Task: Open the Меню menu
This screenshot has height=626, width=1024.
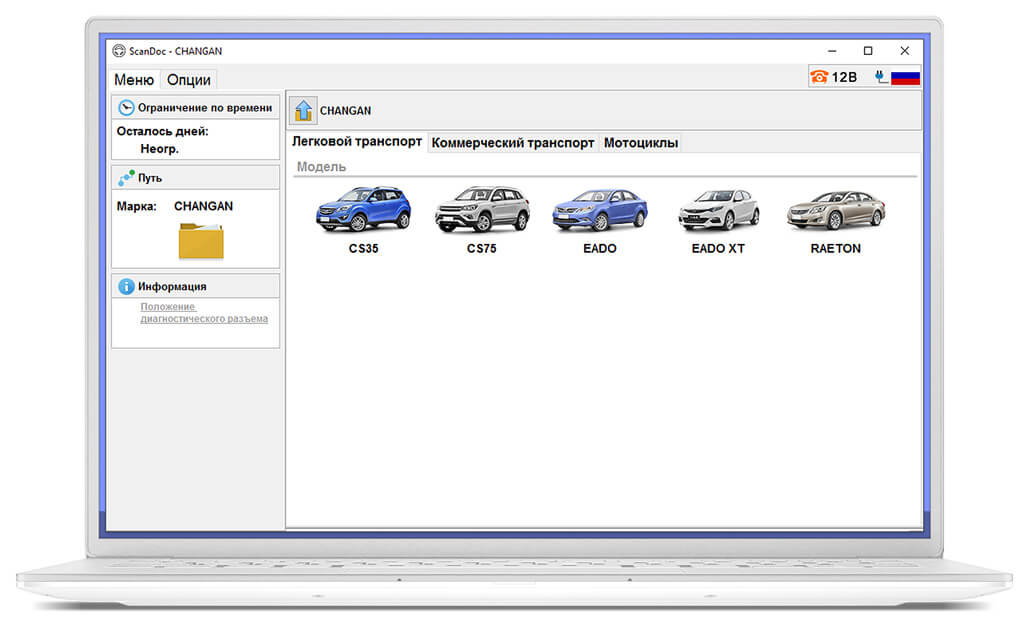Action: pos(134,80)
